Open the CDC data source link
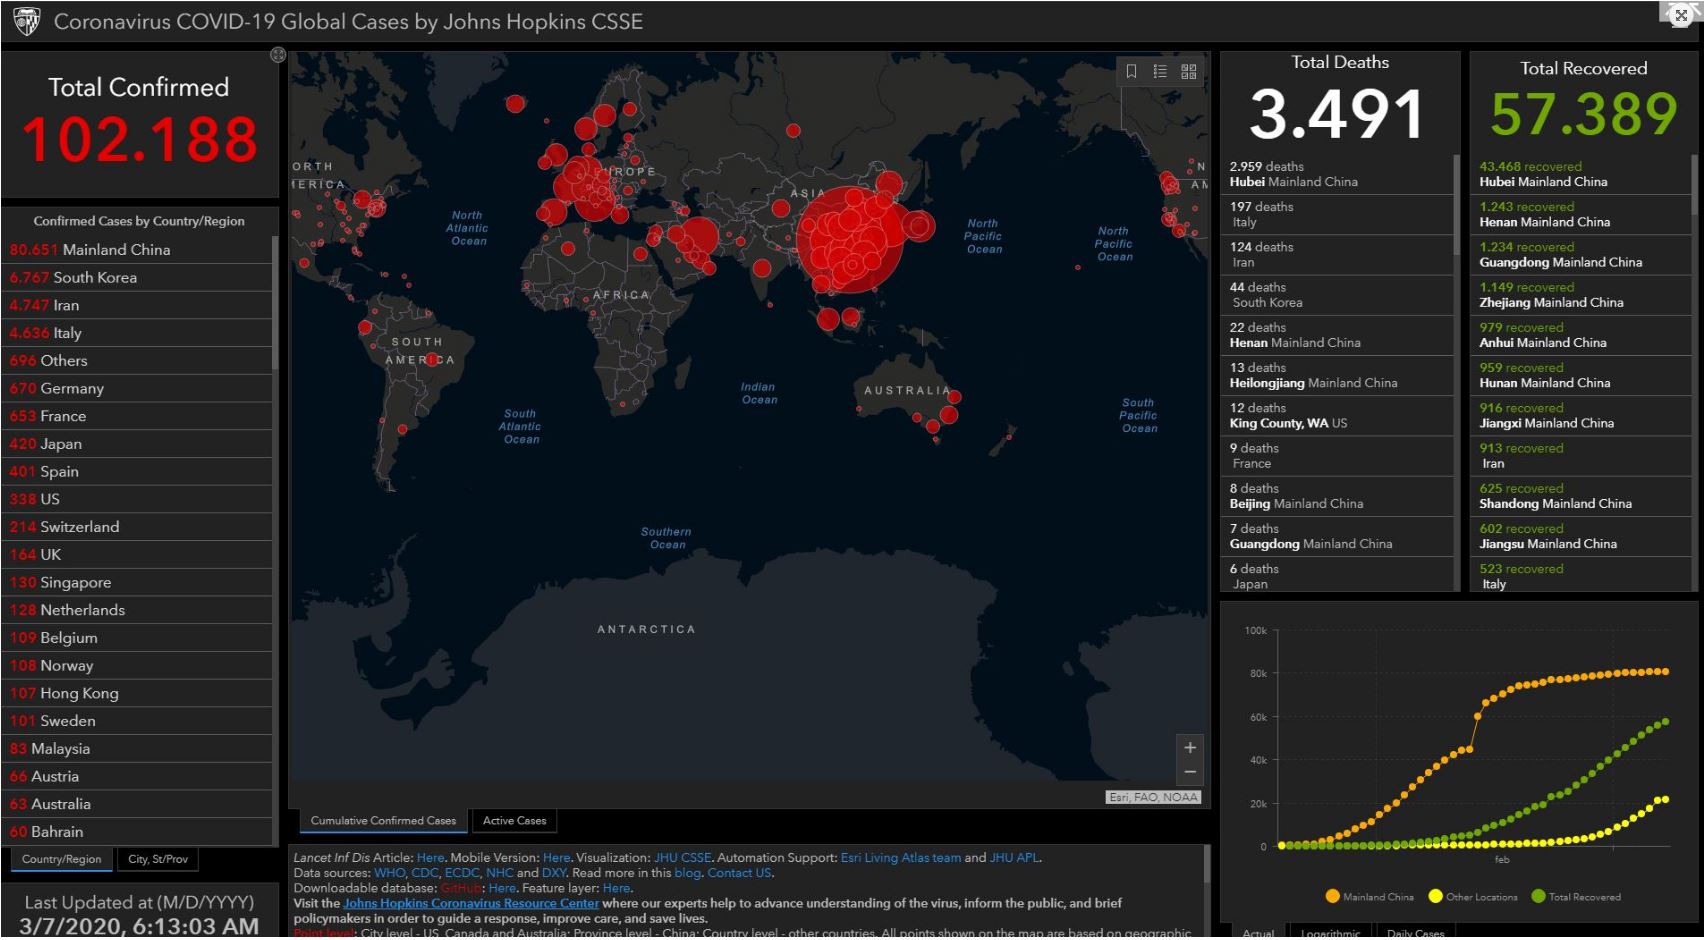Viewport: 1705px width, 940px height. 425,873
